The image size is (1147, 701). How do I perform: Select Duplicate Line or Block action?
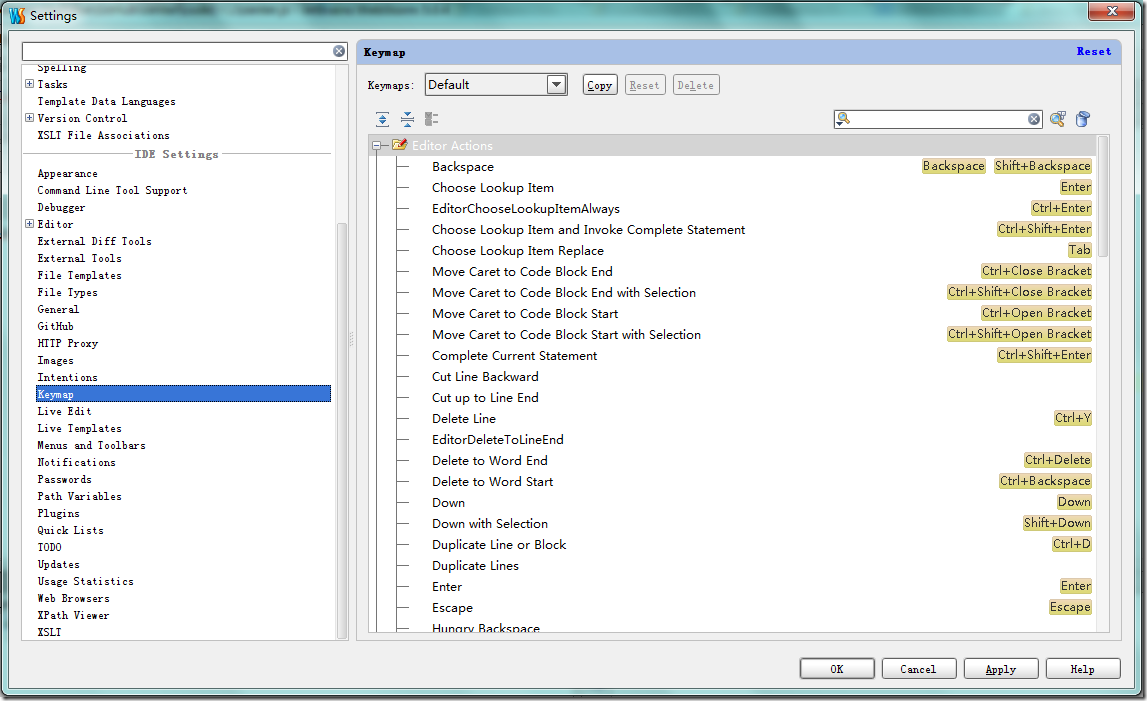click(x=499, y=544)
